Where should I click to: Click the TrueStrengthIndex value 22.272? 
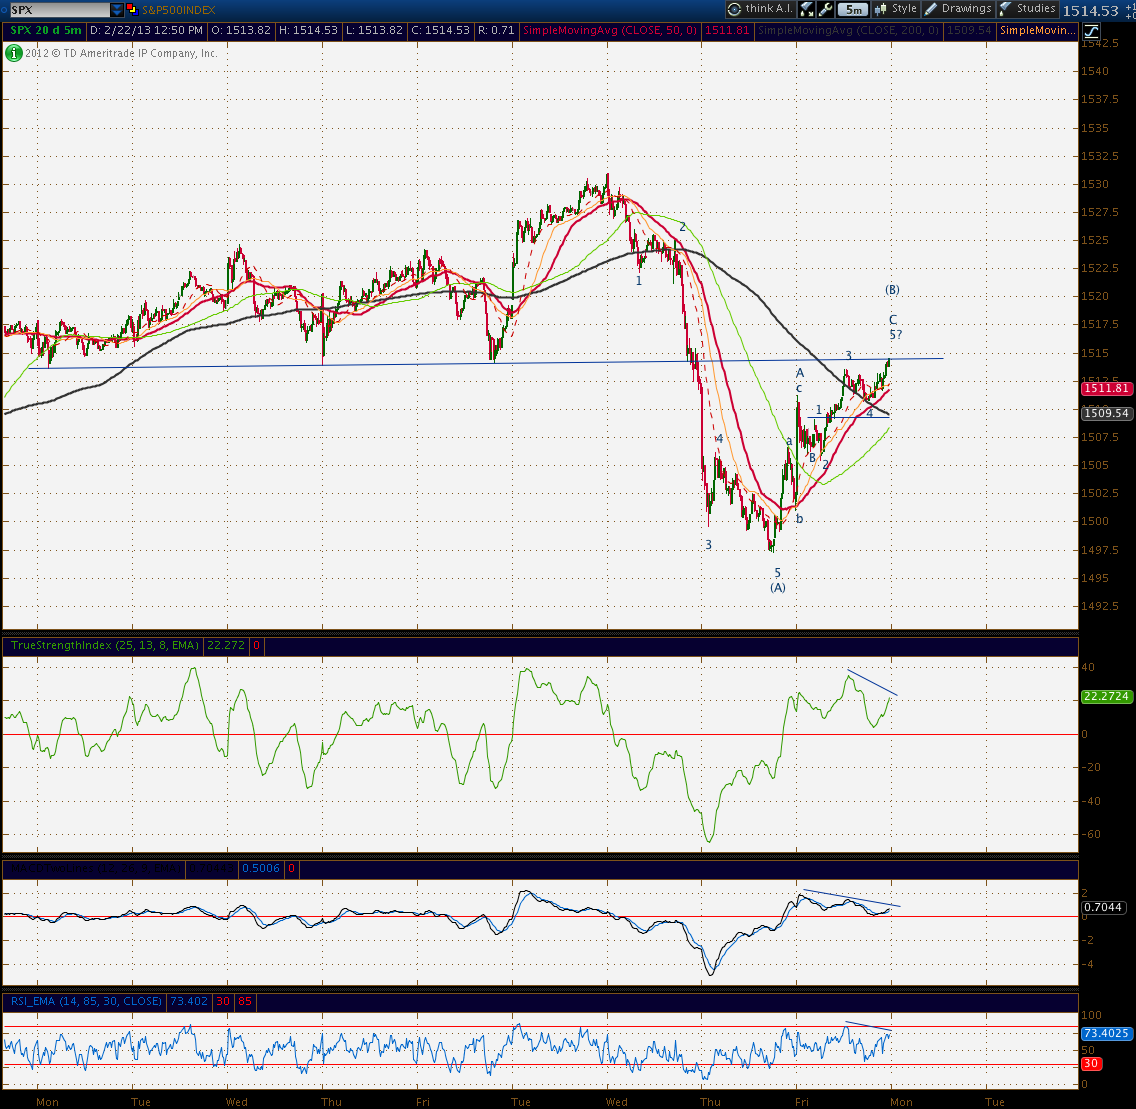coord(226,645)
